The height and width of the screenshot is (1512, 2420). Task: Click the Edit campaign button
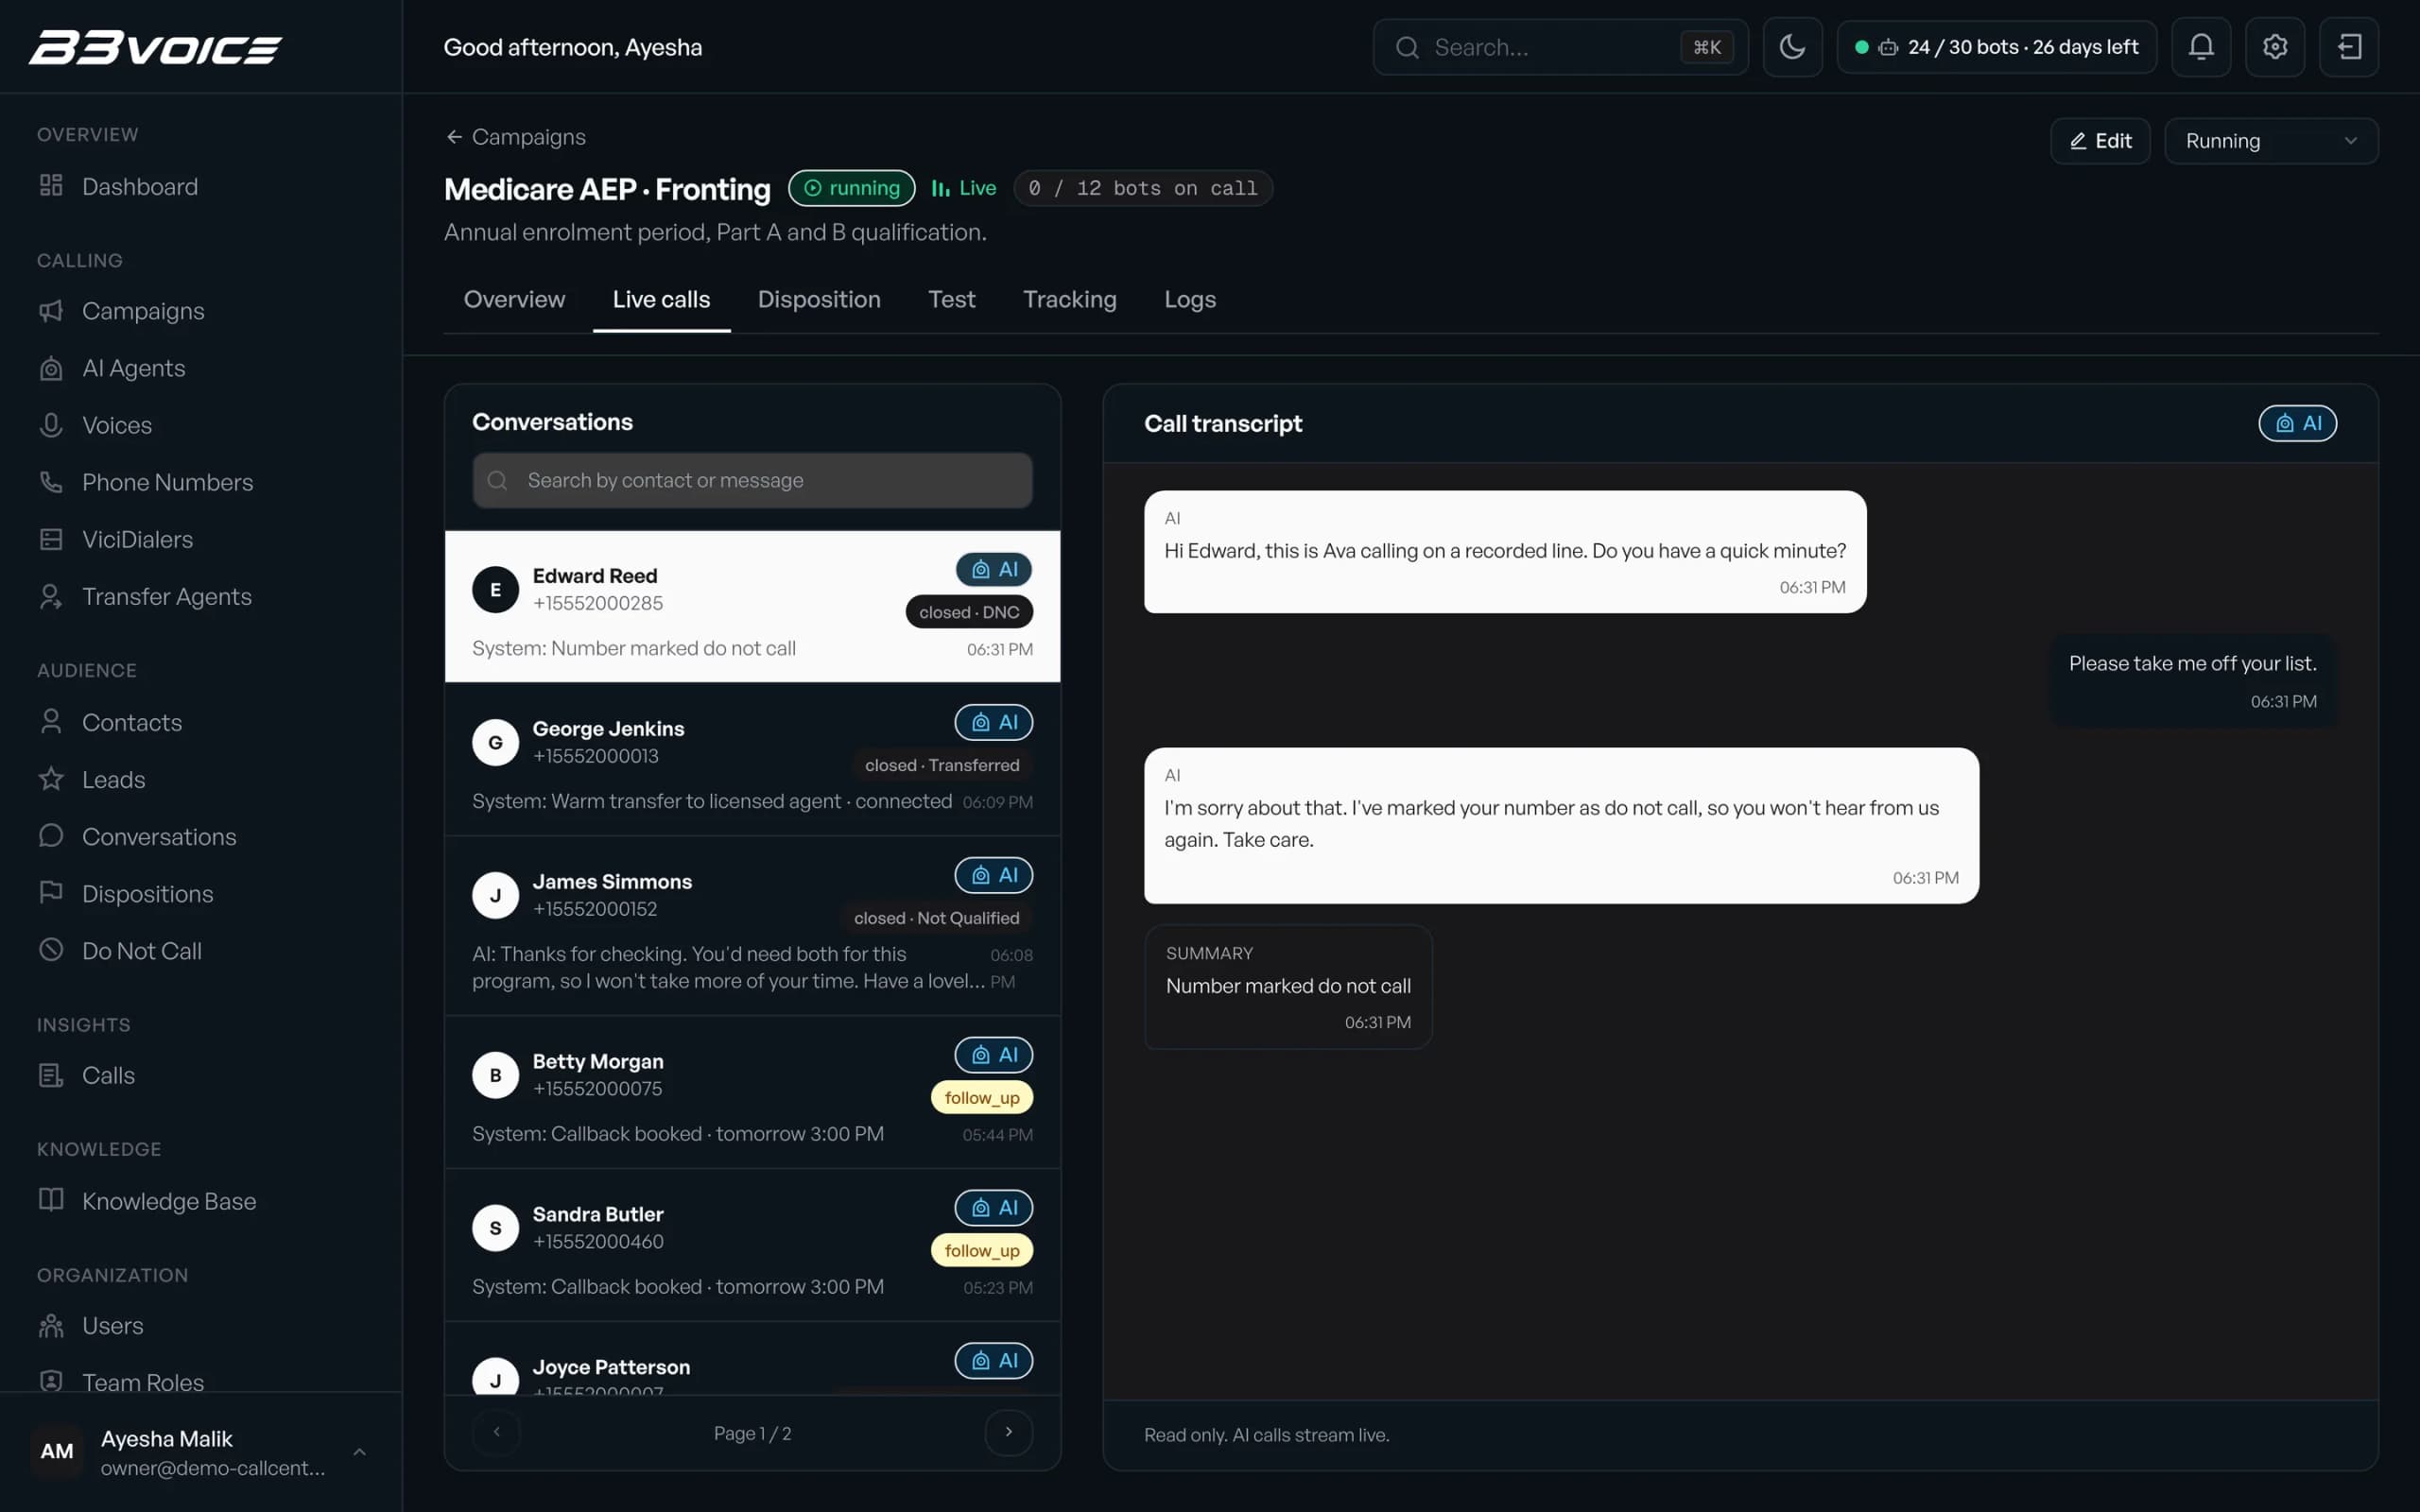pos(2100,141)
